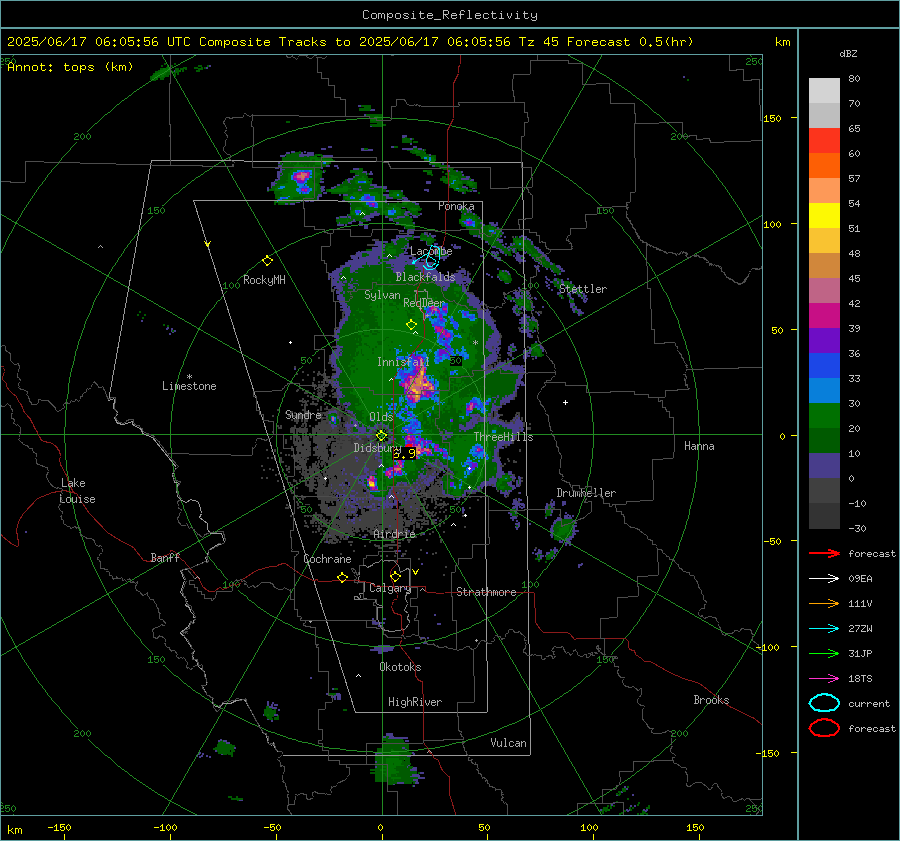Screen dimensions: 900x841
Task: Click the 'Vulcan' map label
Action: 509,743
